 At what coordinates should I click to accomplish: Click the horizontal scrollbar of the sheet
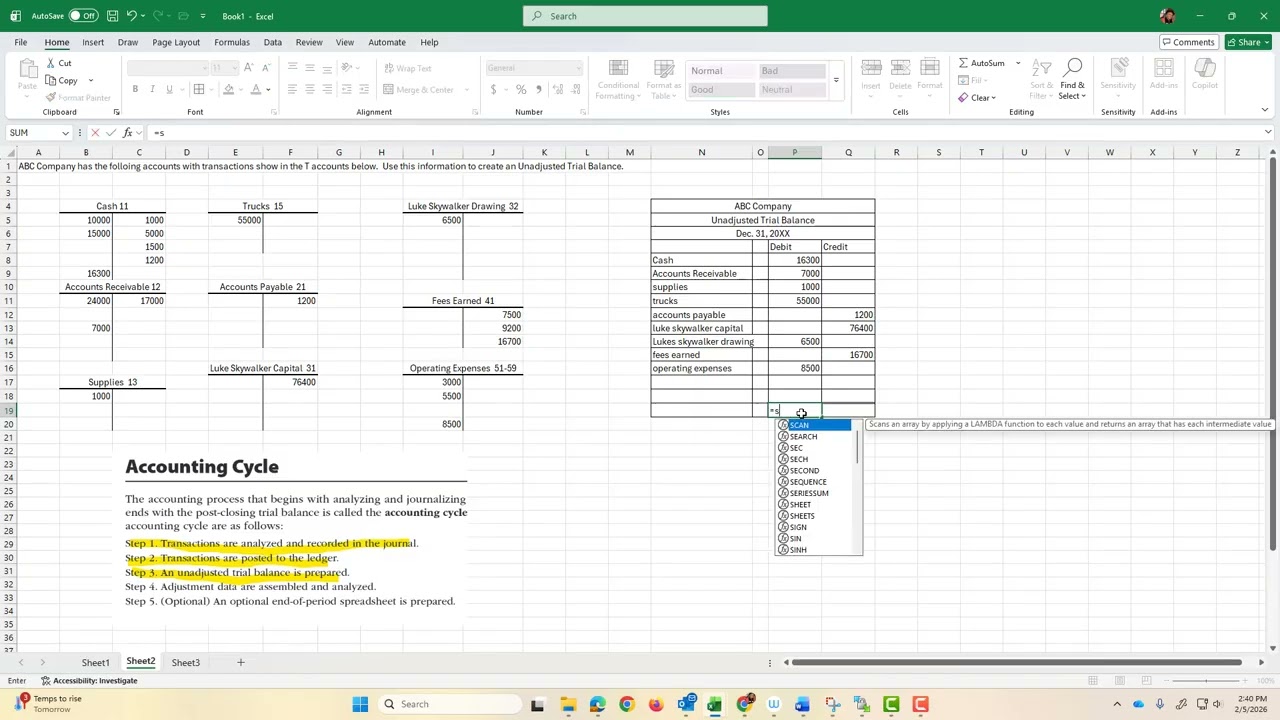click(1016, 662)
